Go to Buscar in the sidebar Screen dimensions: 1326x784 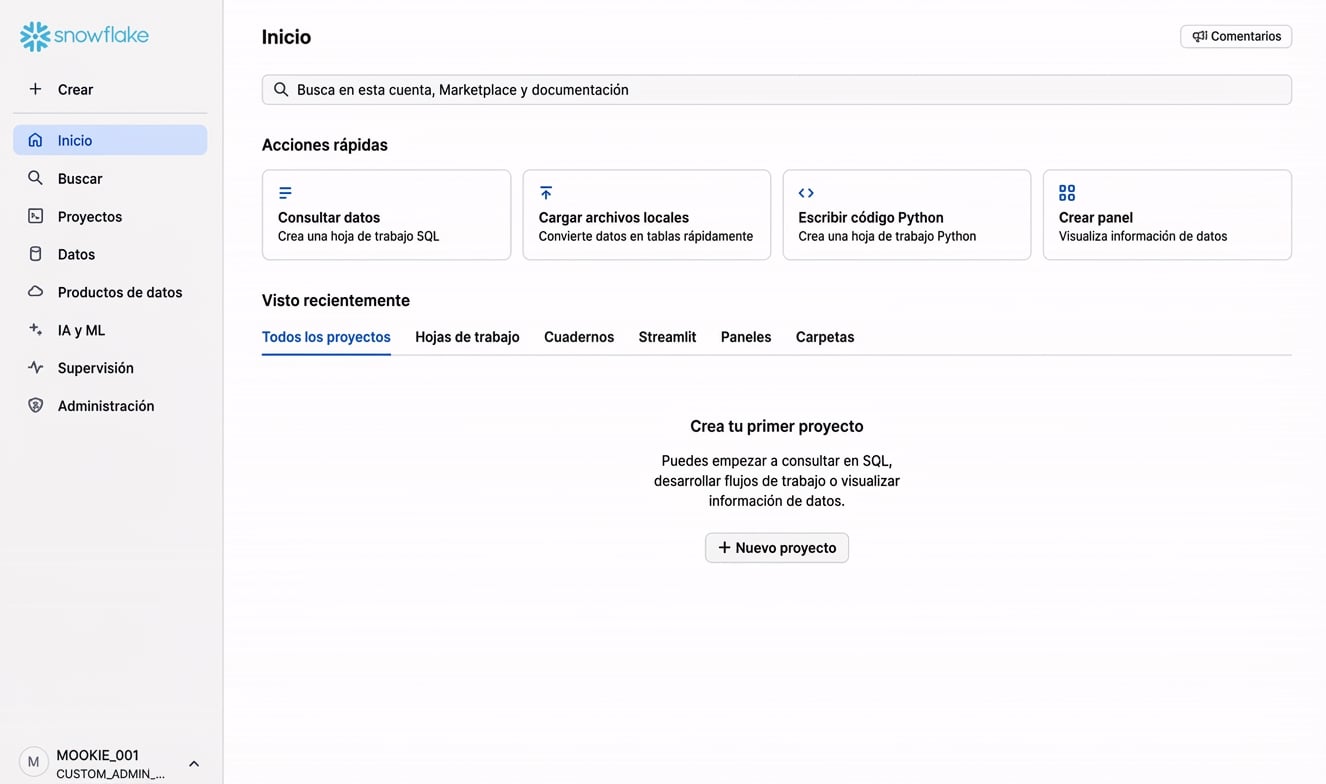pyautogui.click(x=110, y=178)
